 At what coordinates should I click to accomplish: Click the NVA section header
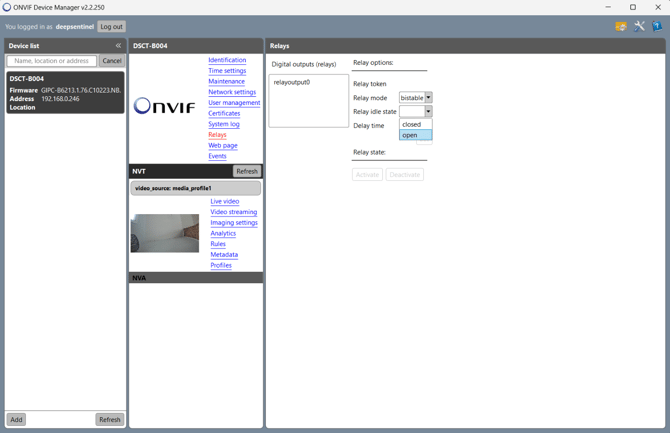click(196, 278)
